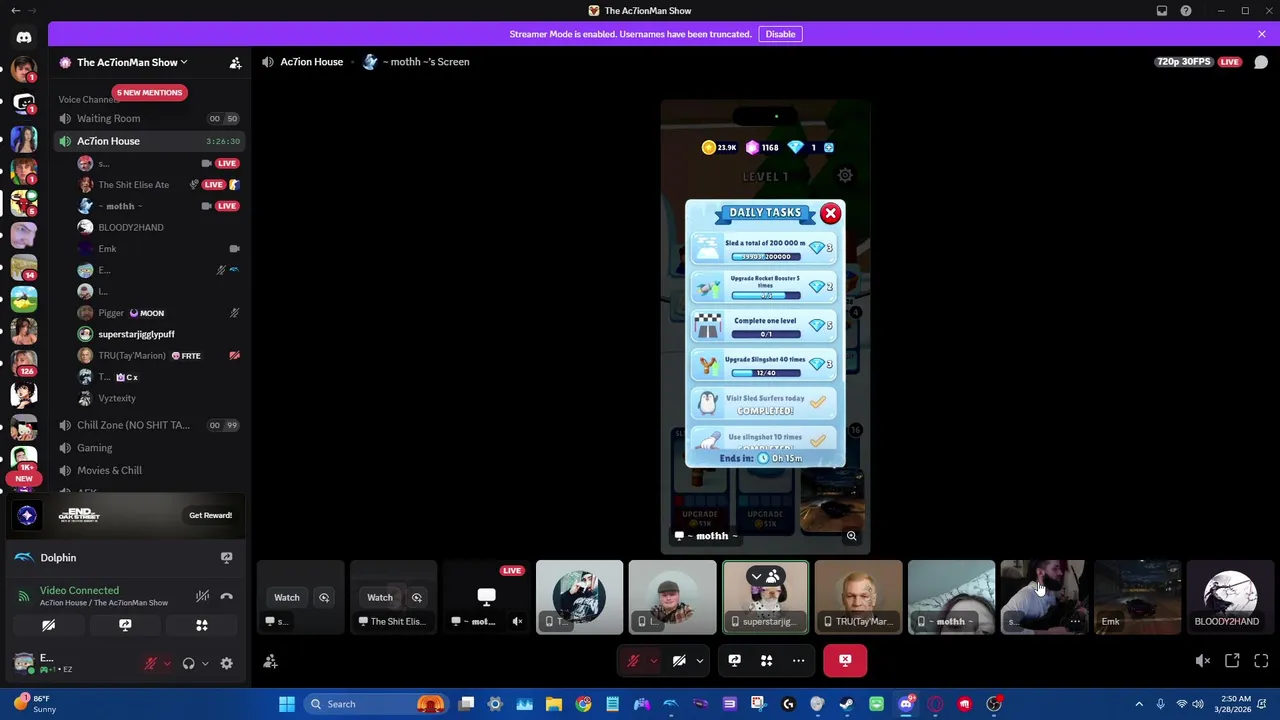
Task: Open the weather widget showing 86°F
Action: [34, 704]
